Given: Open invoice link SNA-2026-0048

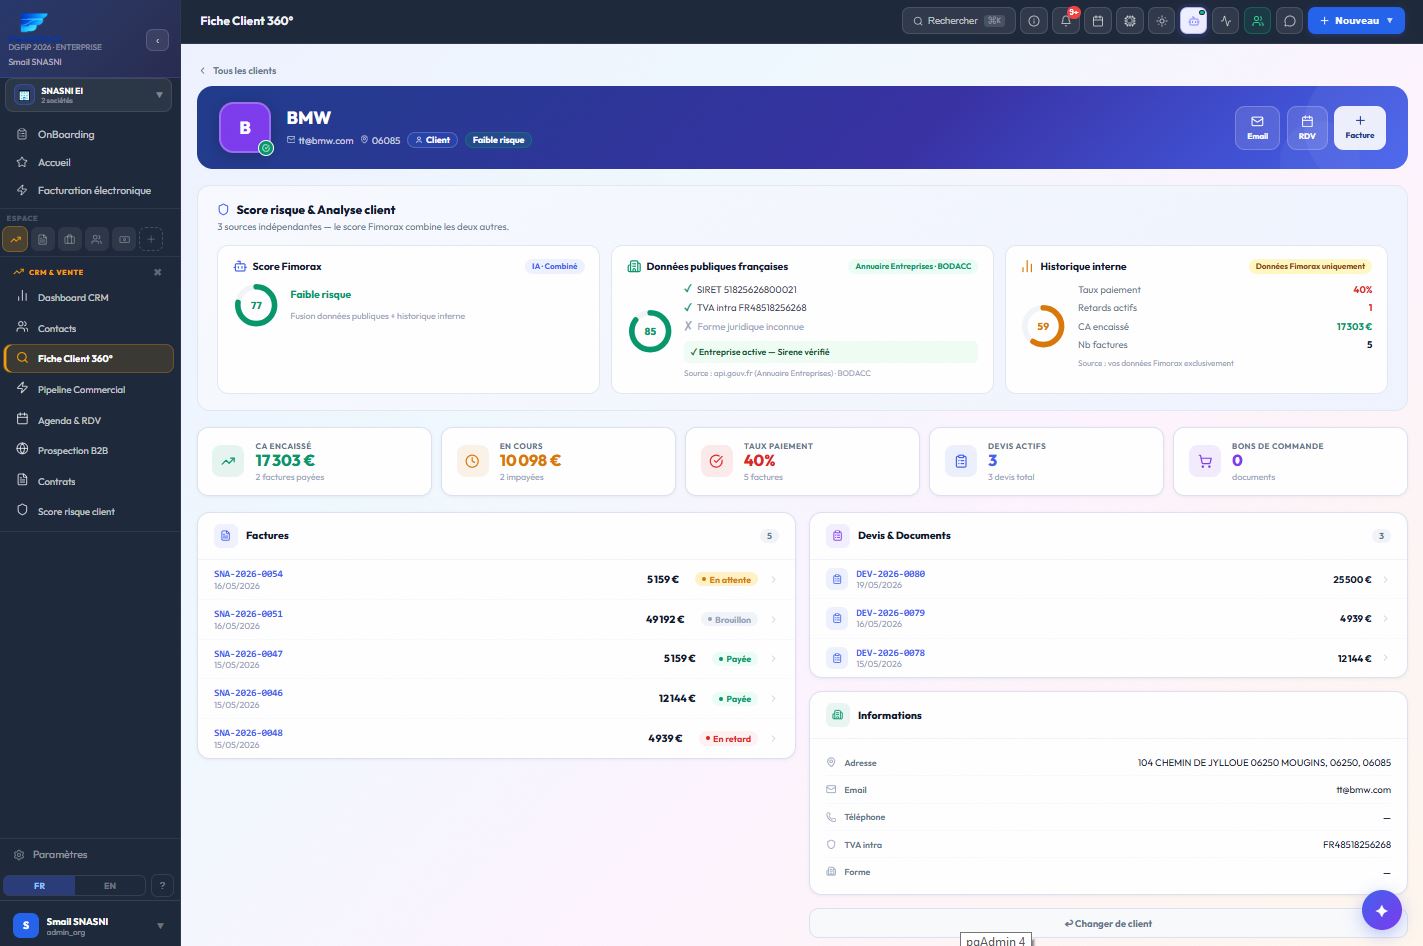Looking at the screenshot, I should [248, 733].
